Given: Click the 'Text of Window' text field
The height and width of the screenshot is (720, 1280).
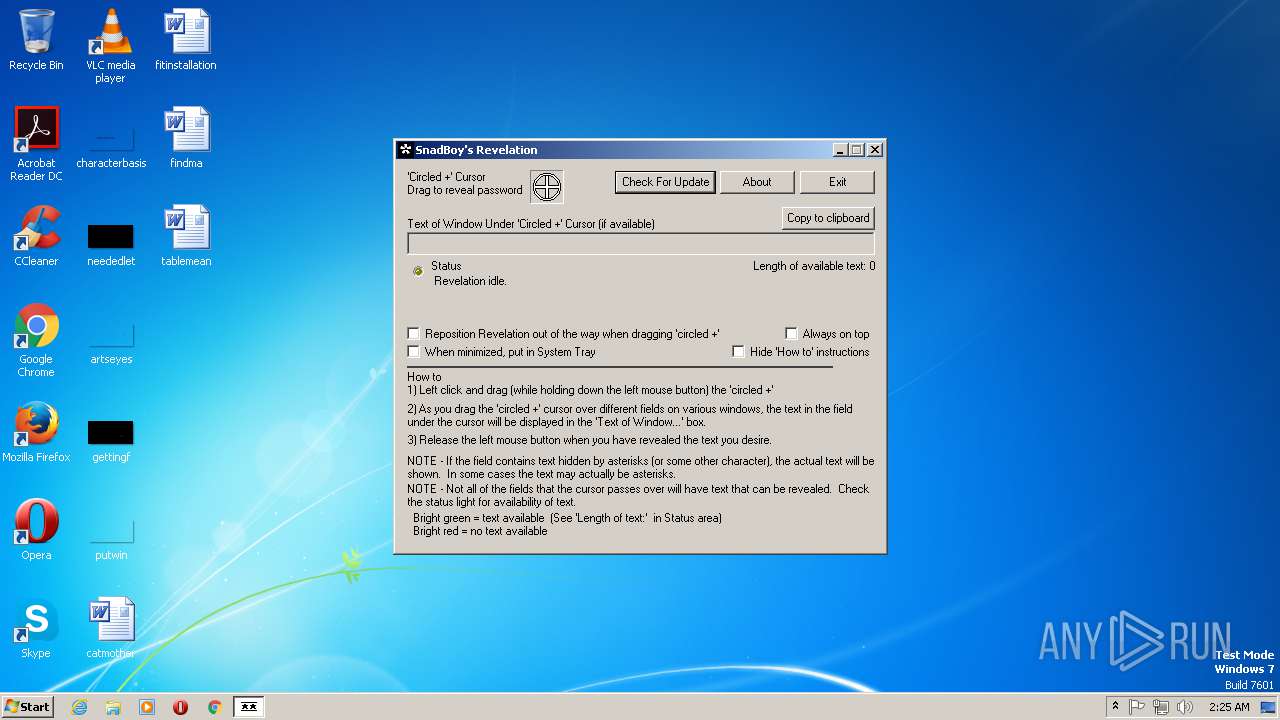Looking at the screenshot, I should (641, 244).
